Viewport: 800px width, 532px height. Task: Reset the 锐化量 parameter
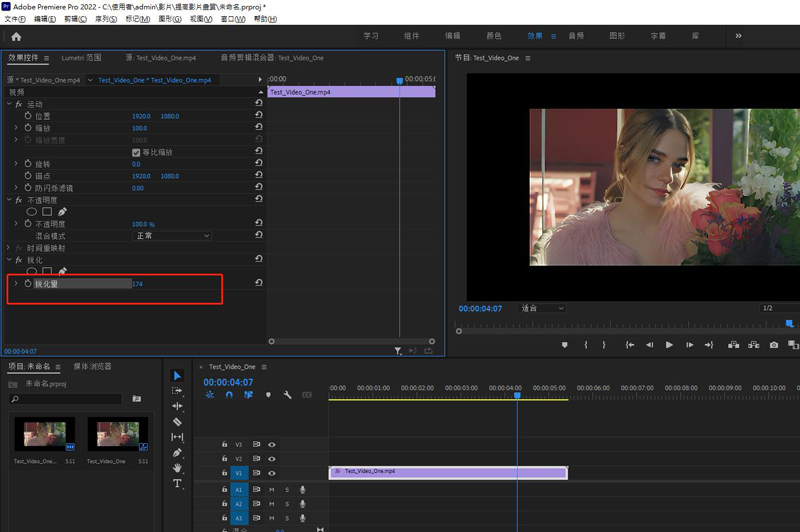(x=259, y=284)
